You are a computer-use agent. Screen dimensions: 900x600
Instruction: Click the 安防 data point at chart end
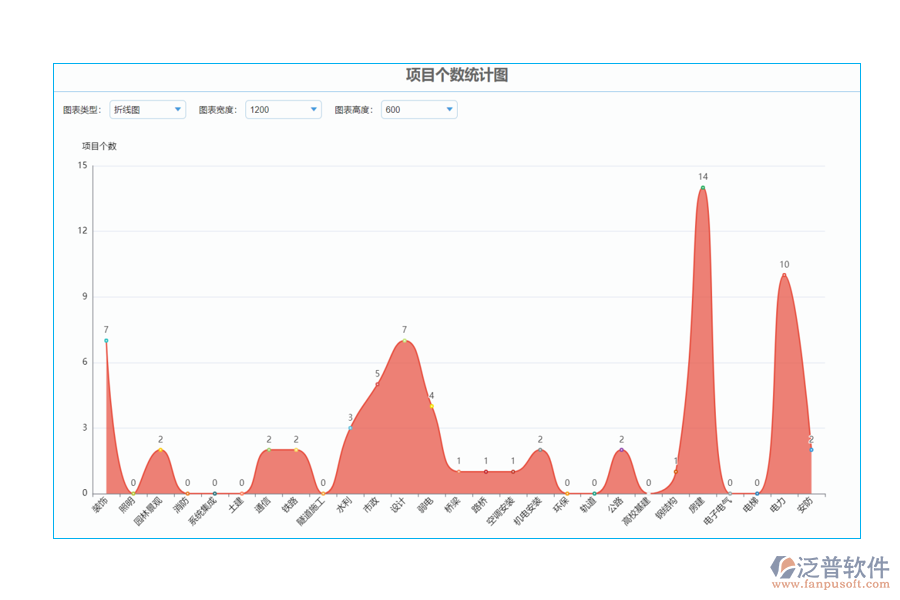[x=811, y=450]
